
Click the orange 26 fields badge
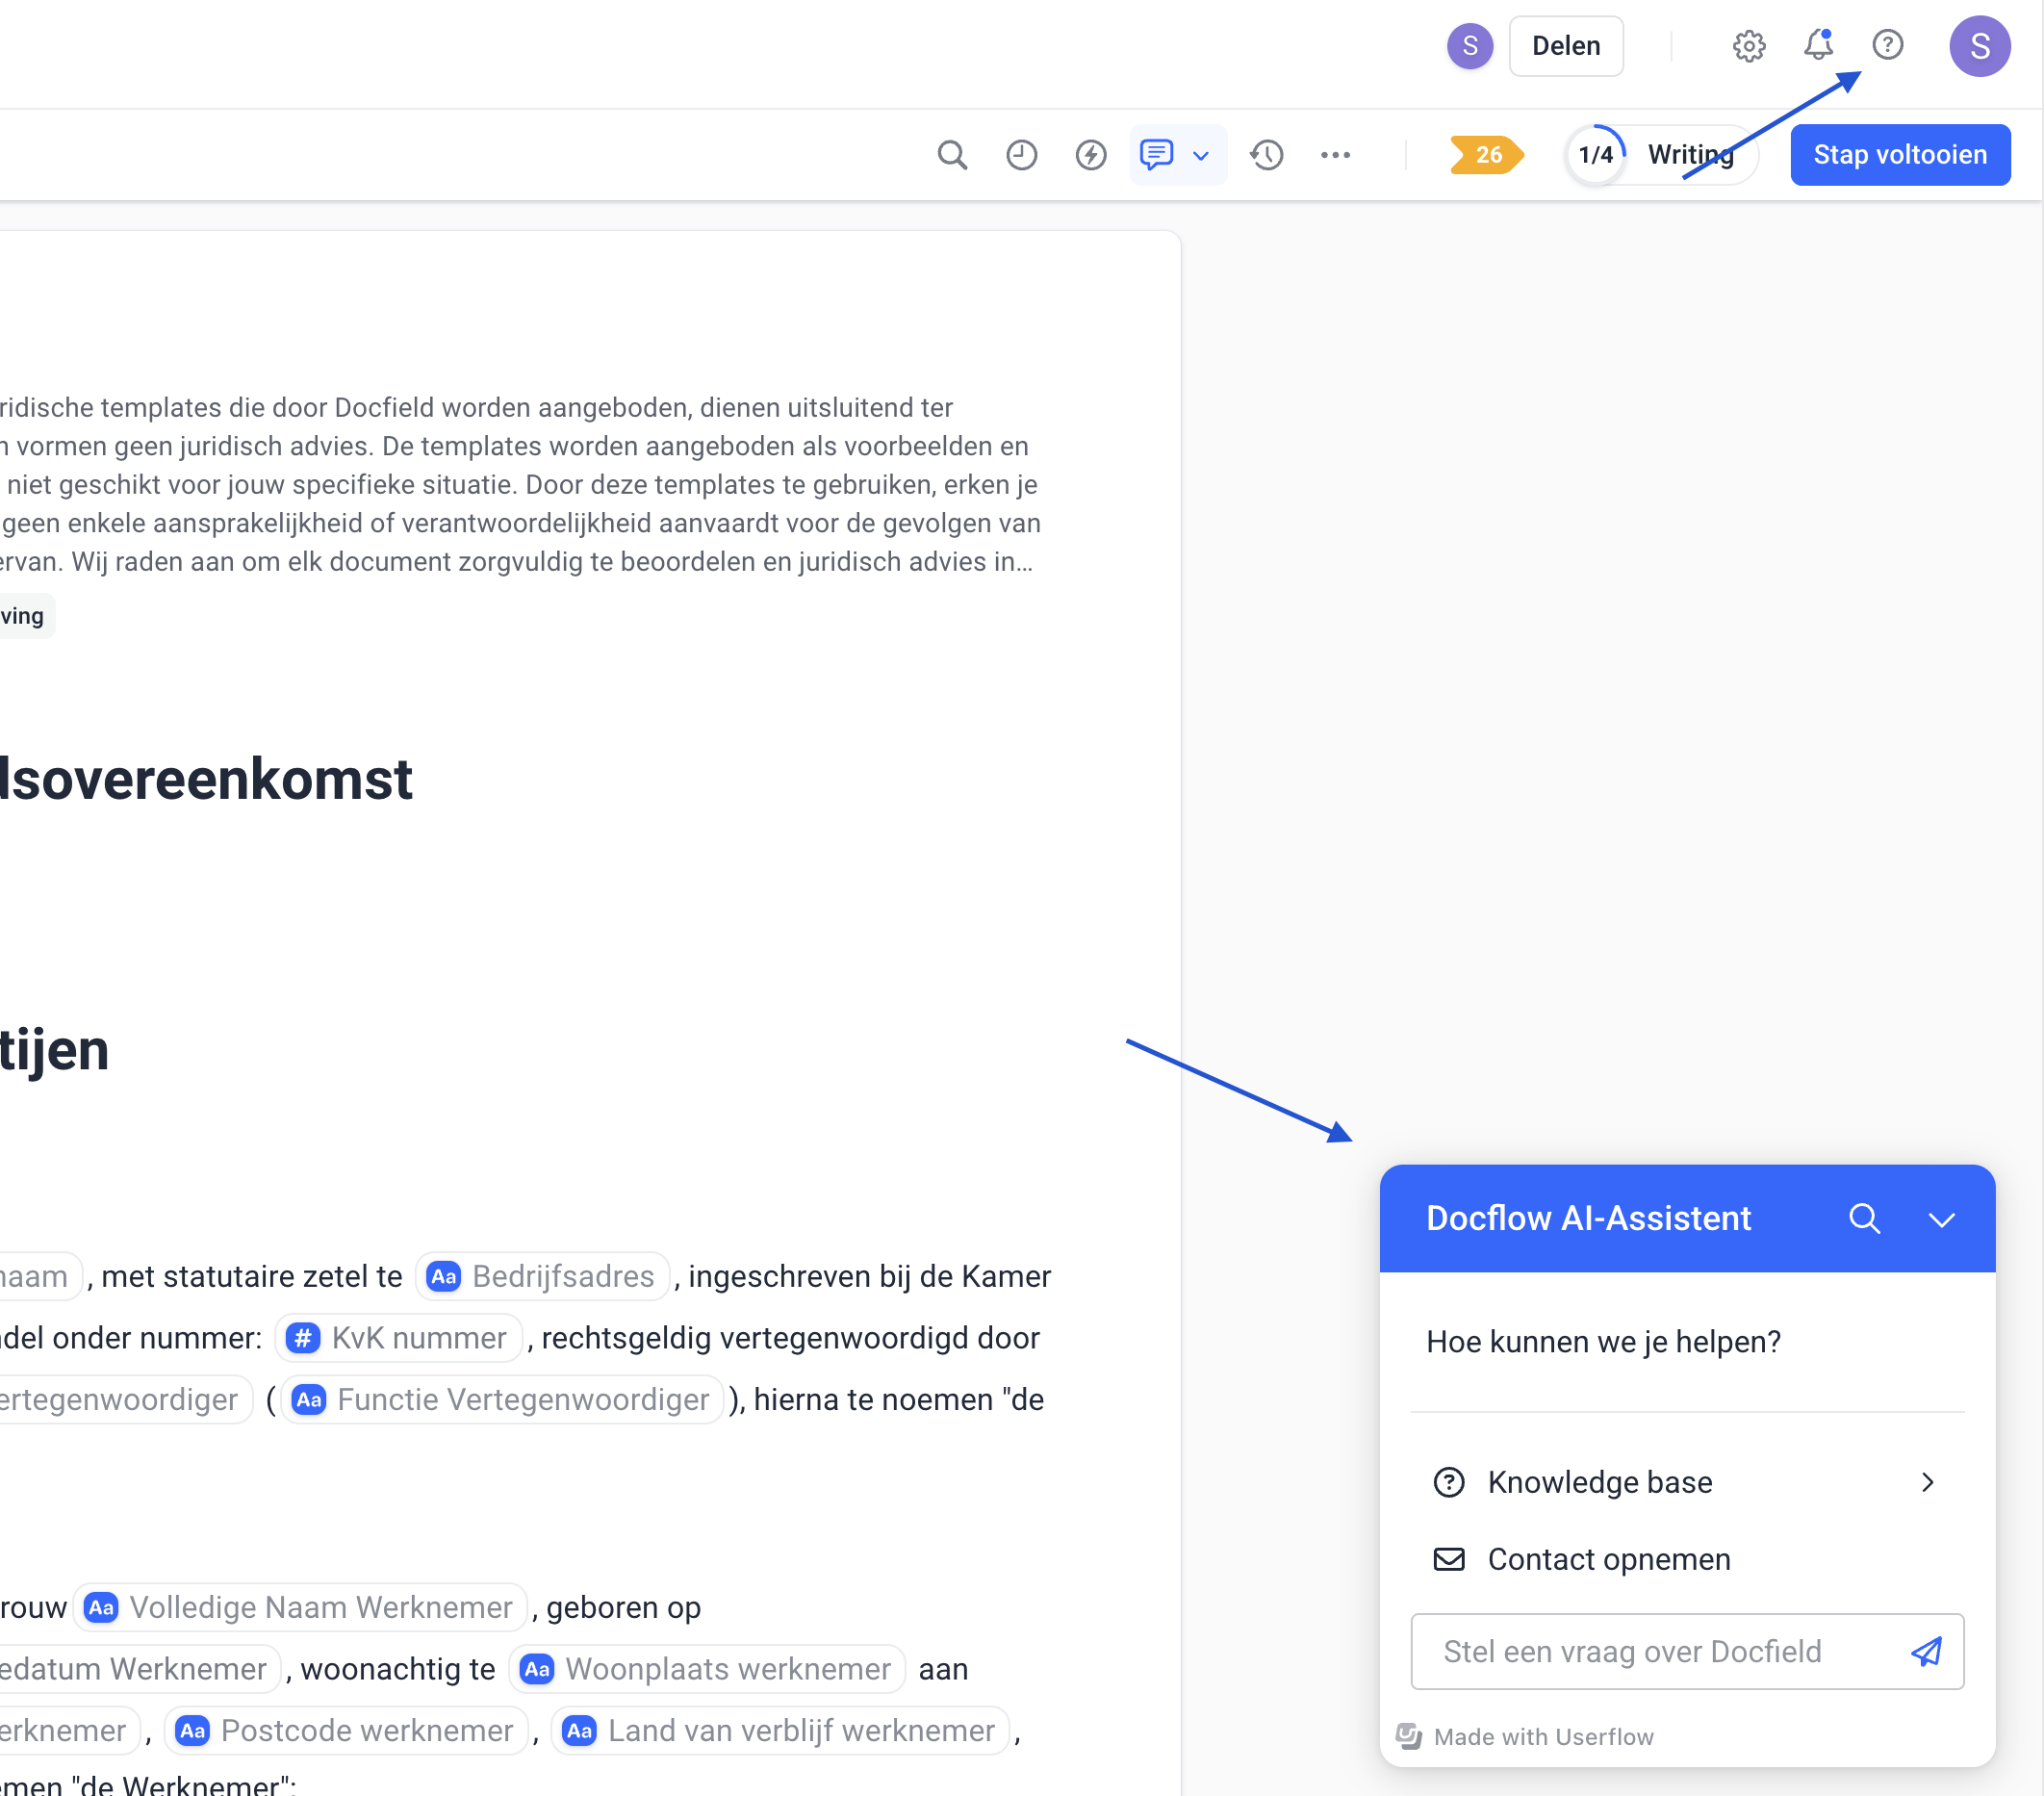(1486, 155)
